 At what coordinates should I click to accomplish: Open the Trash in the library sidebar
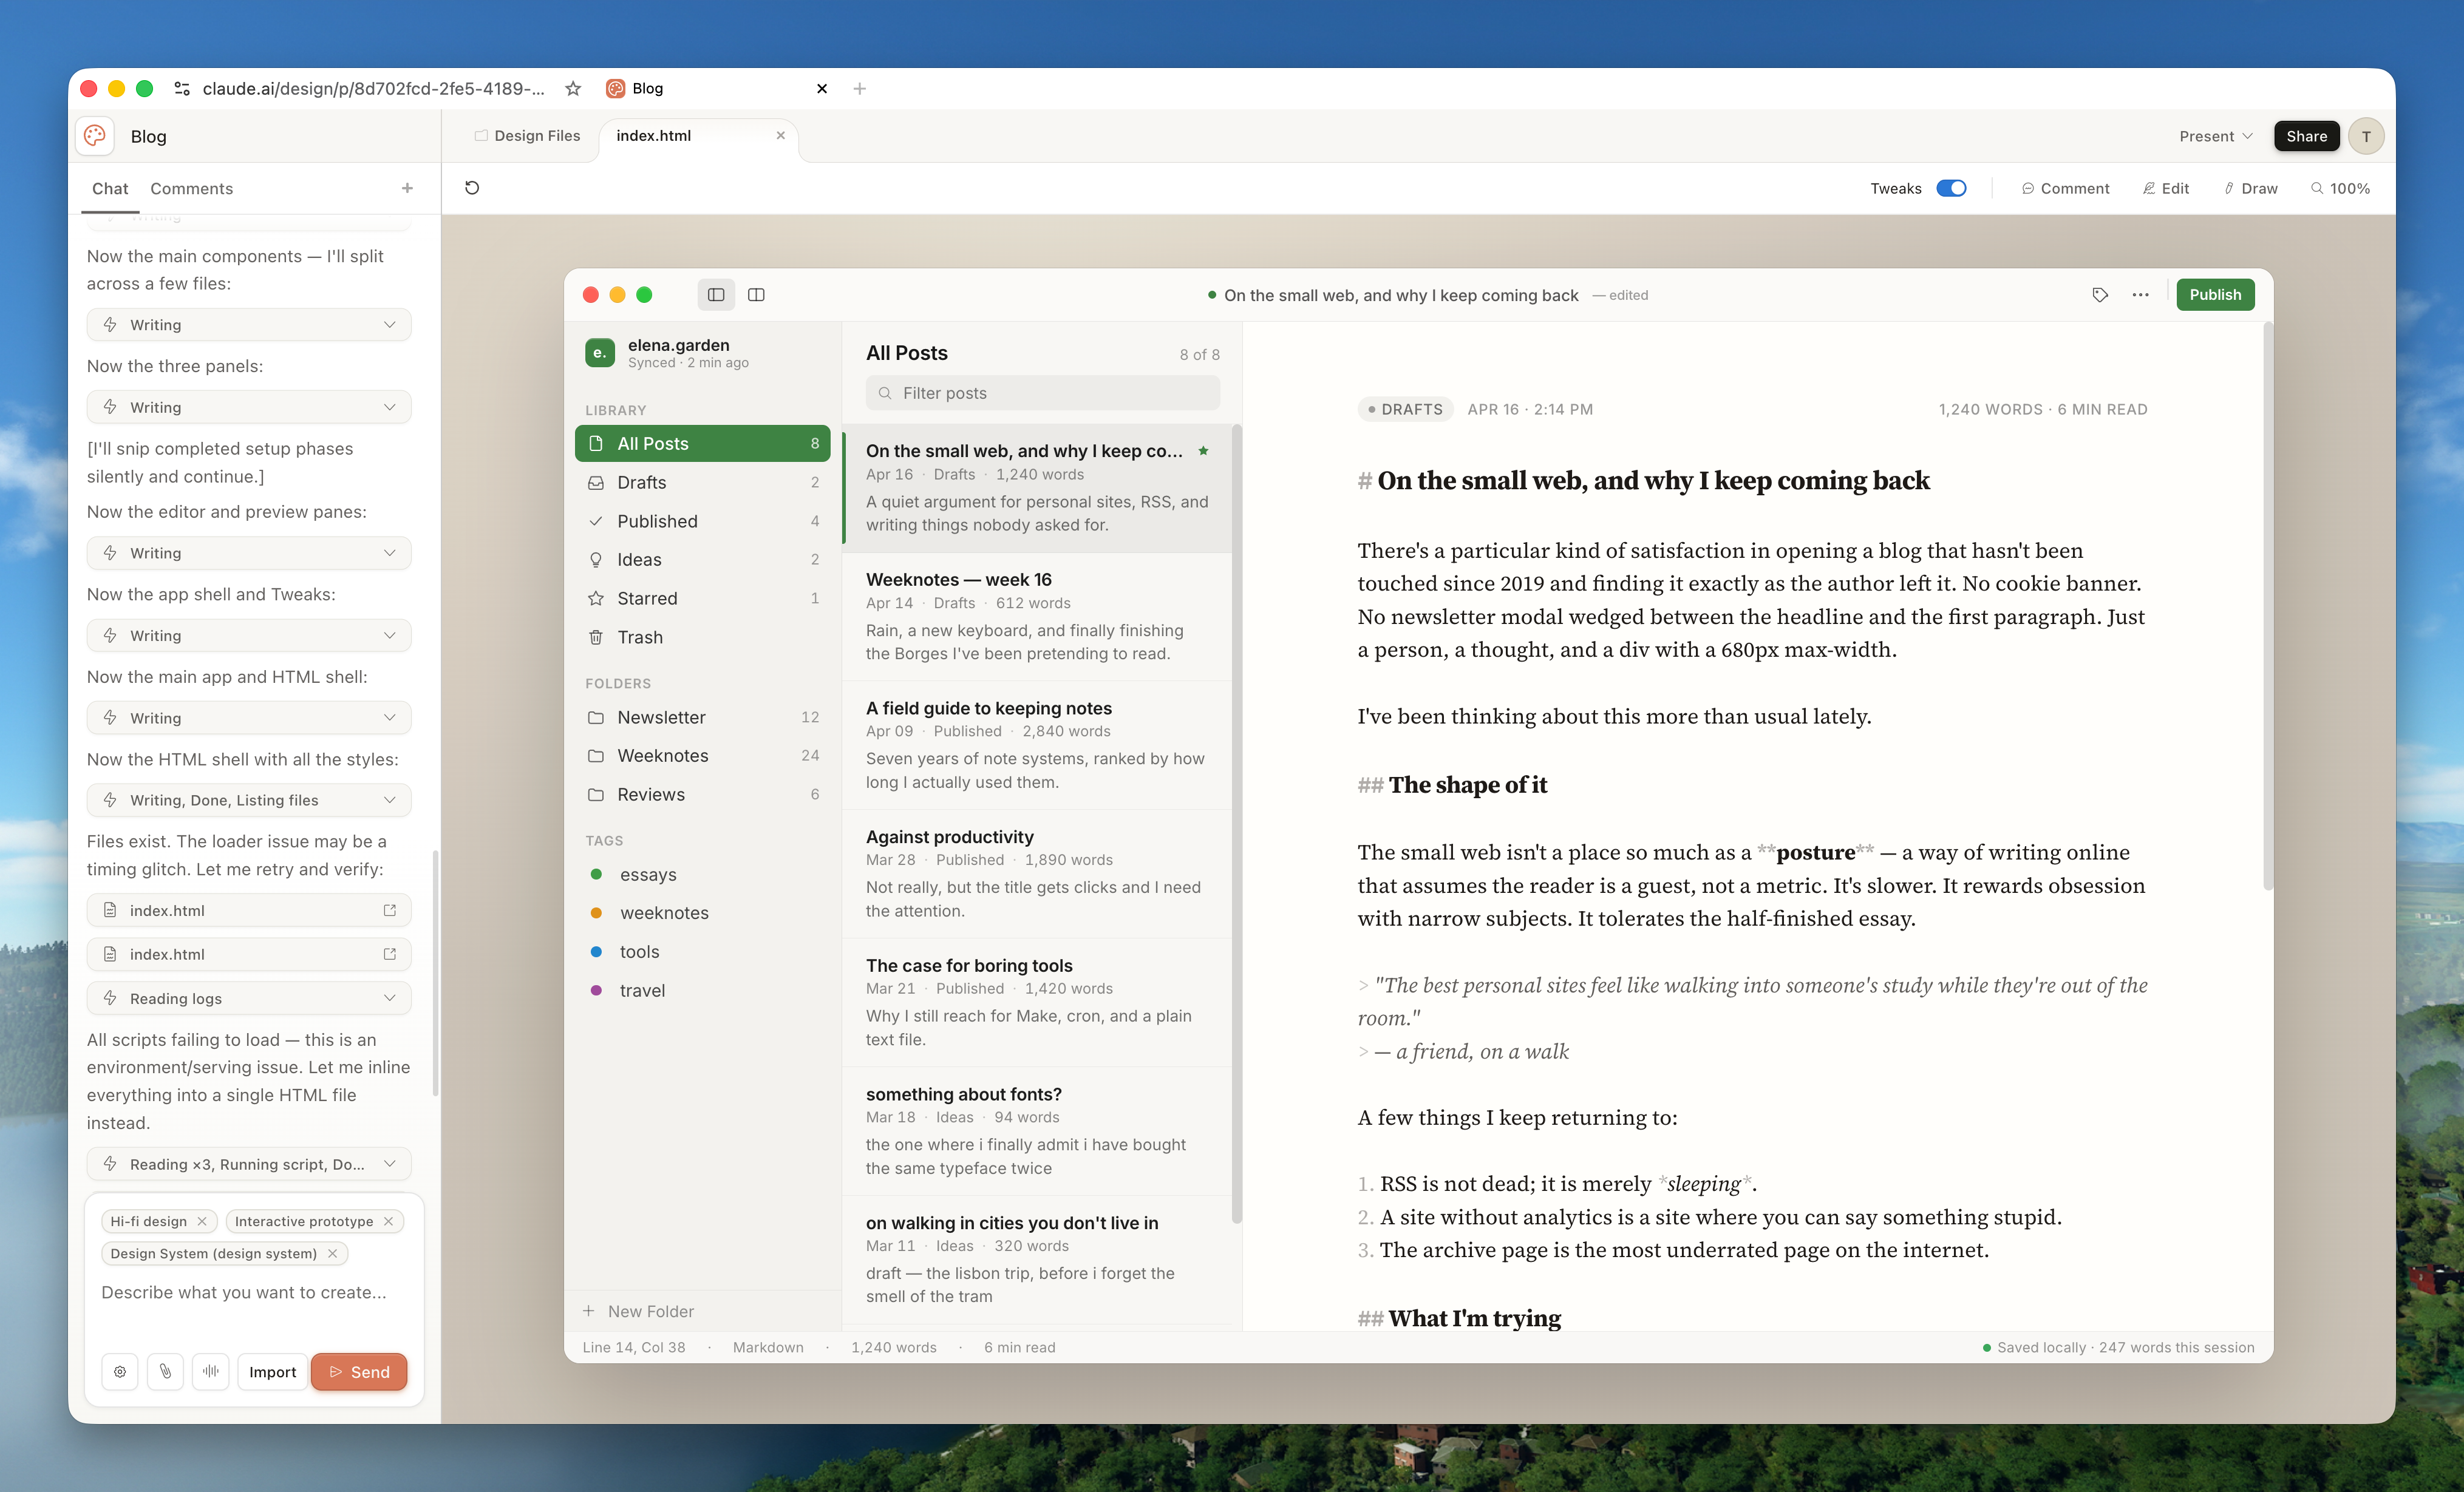[640, 637]
